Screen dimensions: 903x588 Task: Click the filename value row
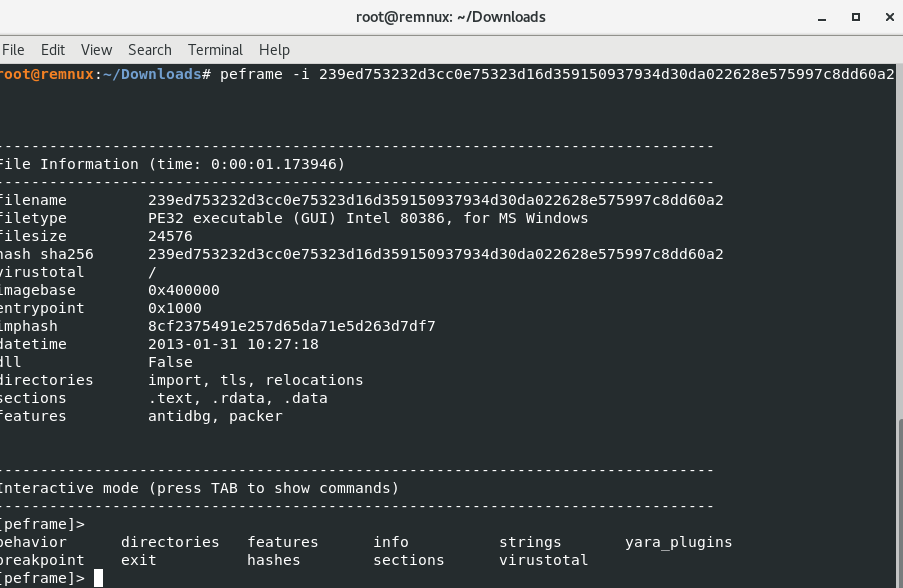point(435,200)
